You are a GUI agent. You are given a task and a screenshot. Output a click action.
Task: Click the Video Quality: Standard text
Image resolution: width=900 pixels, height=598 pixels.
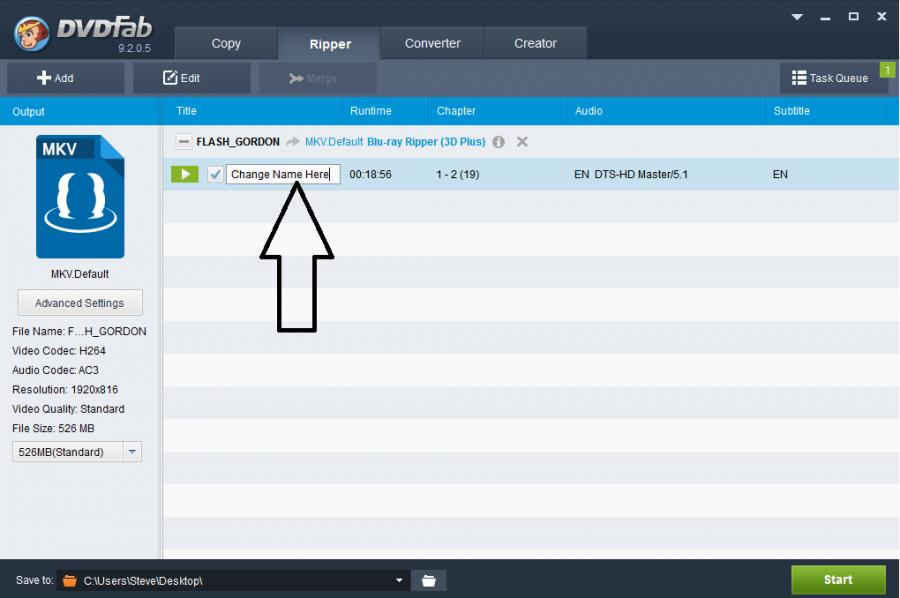point(68,409)
